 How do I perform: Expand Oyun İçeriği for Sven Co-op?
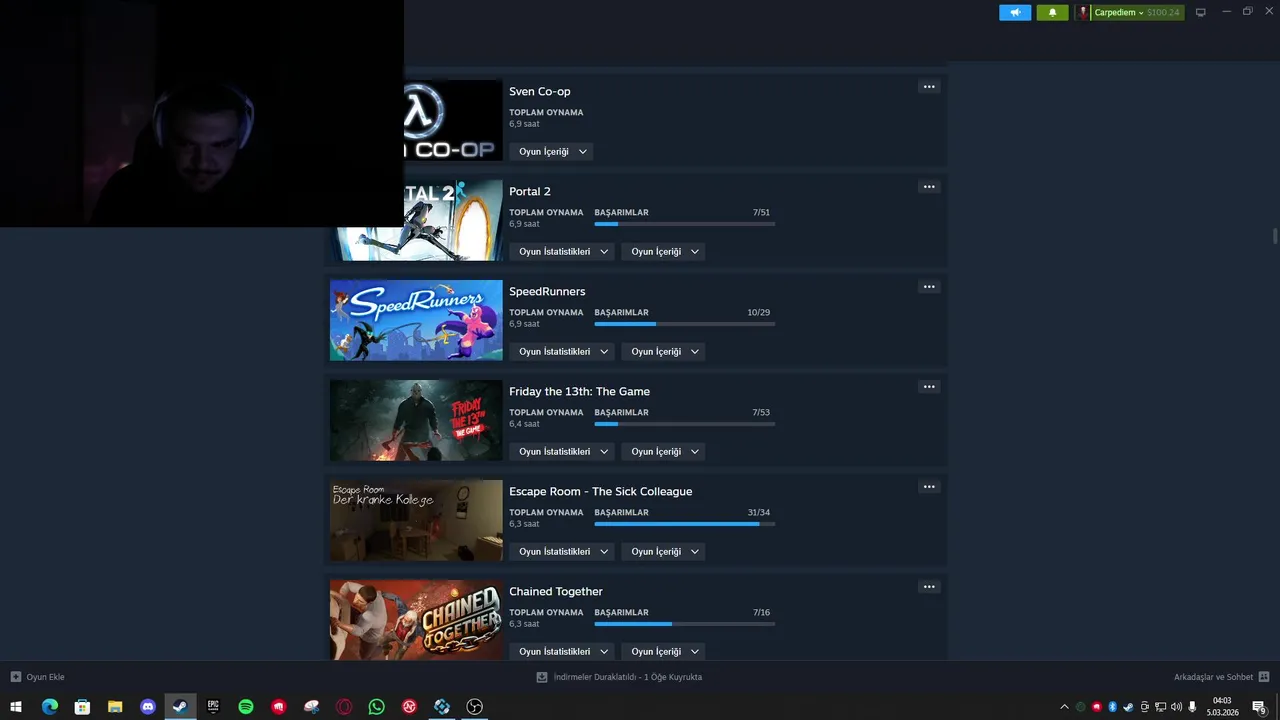(551, 152)
